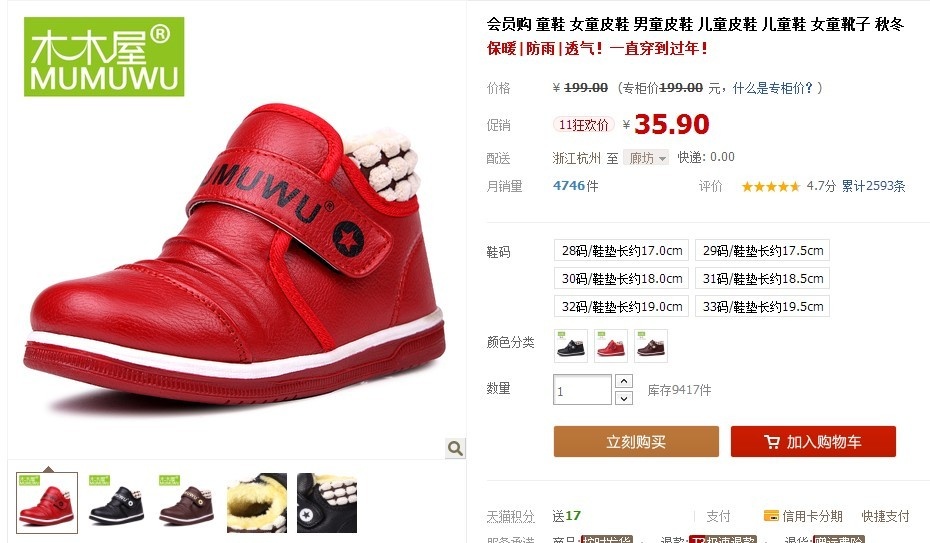The image size is (930, 543).
Task: Open the 累计2593条 reviews link
Action: [873, 186]
